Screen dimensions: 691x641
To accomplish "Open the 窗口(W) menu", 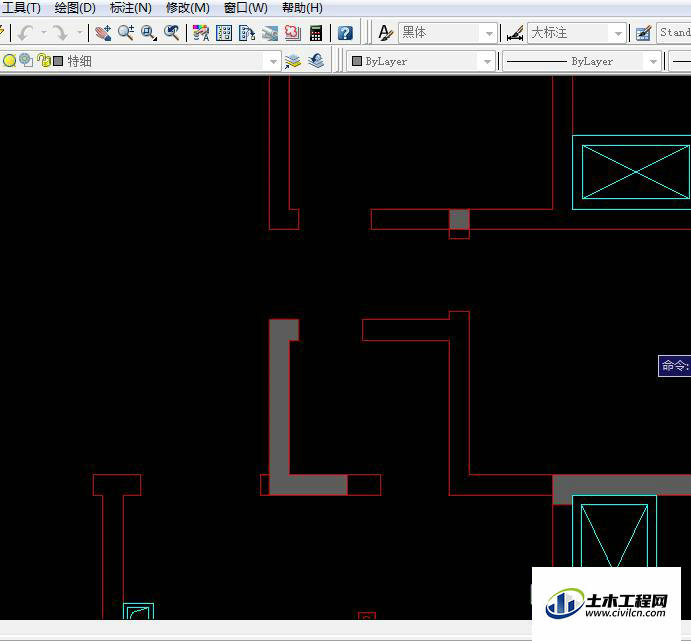I will point(245,8).
